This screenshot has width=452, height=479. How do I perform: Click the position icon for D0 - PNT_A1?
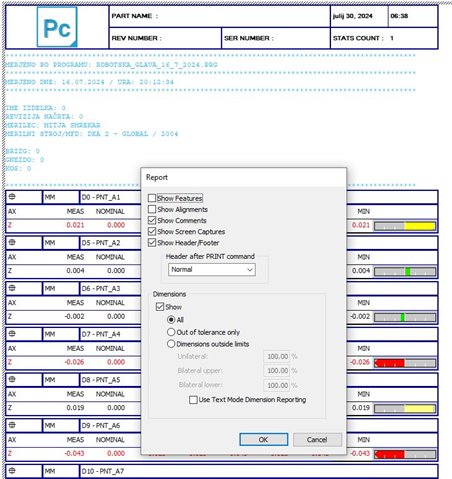tap(12, 197)
